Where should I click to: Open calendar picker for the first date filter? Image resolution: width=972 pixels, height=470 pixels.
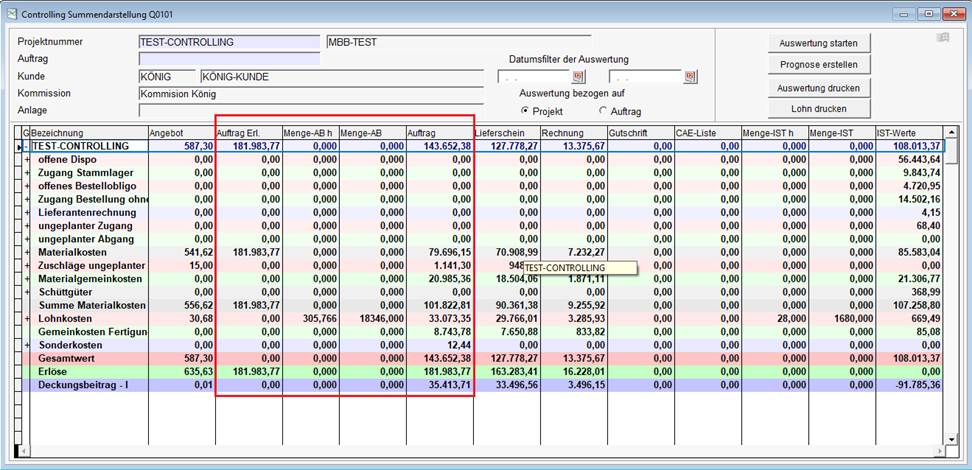pos(578,77)
